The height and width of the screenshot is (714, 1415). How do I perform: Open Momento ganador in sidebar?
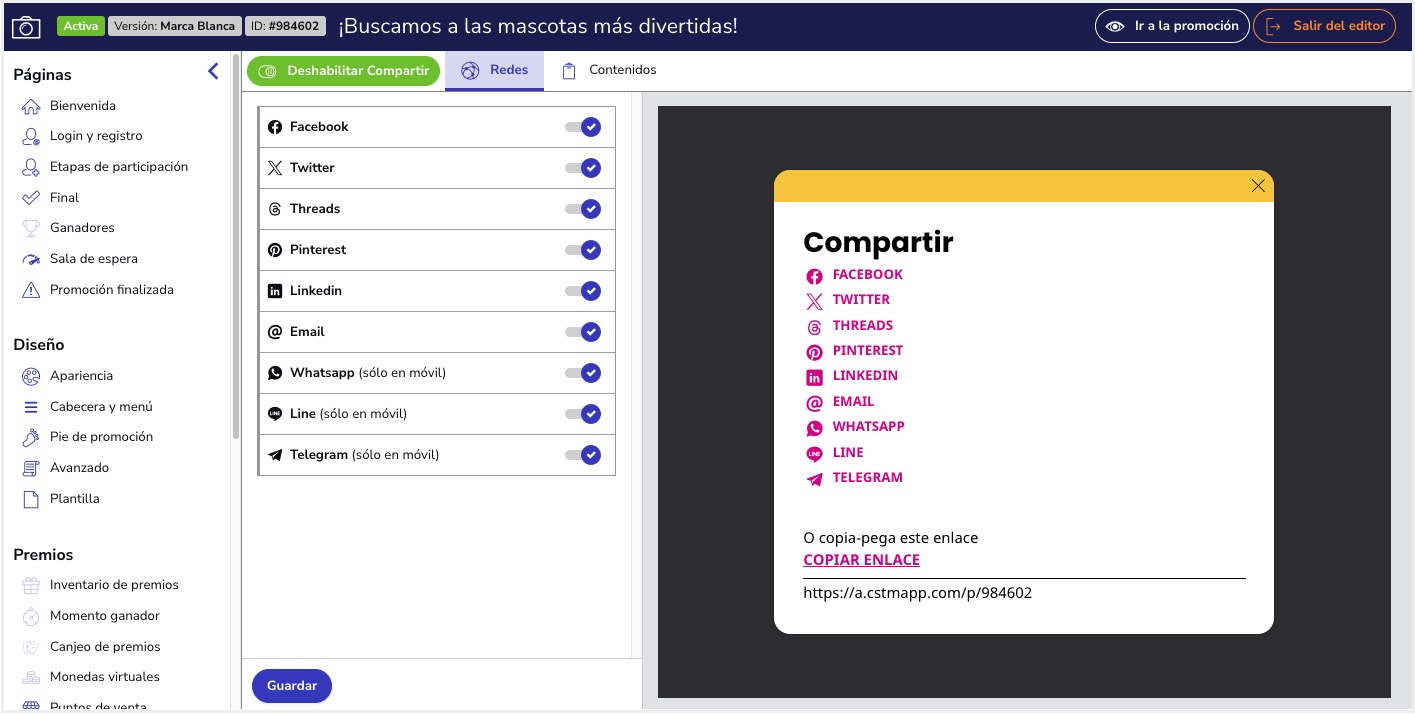click(105, 616)
